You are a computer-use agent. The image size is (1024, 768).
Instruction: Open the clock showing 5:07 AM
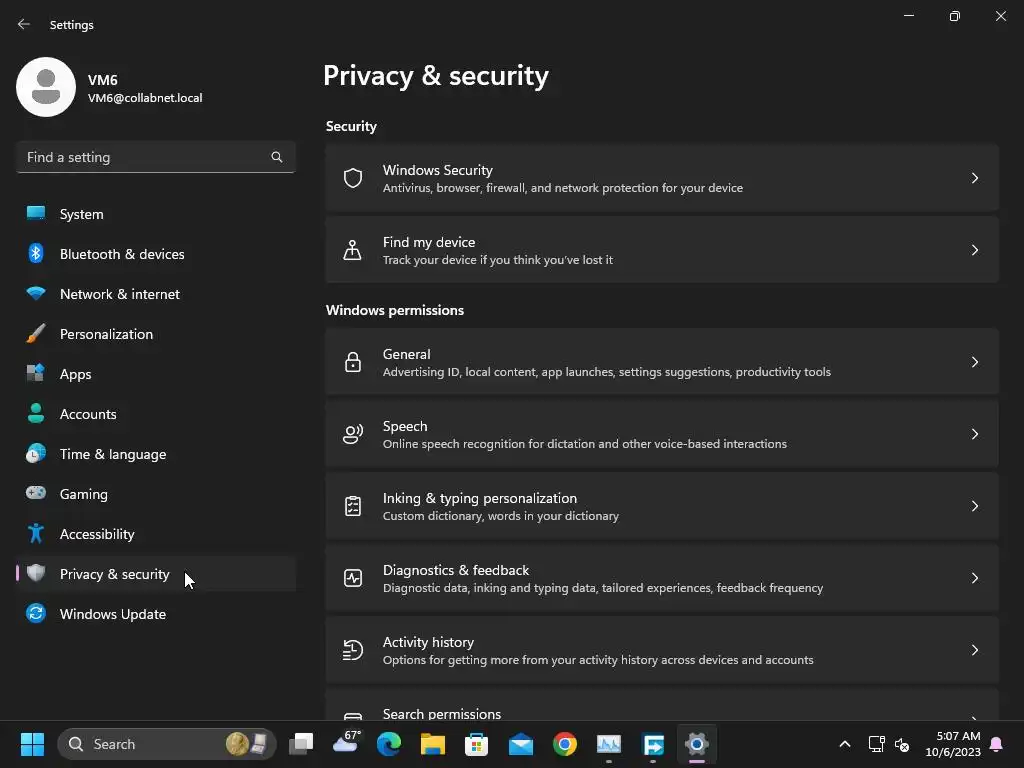pos(953,744)
